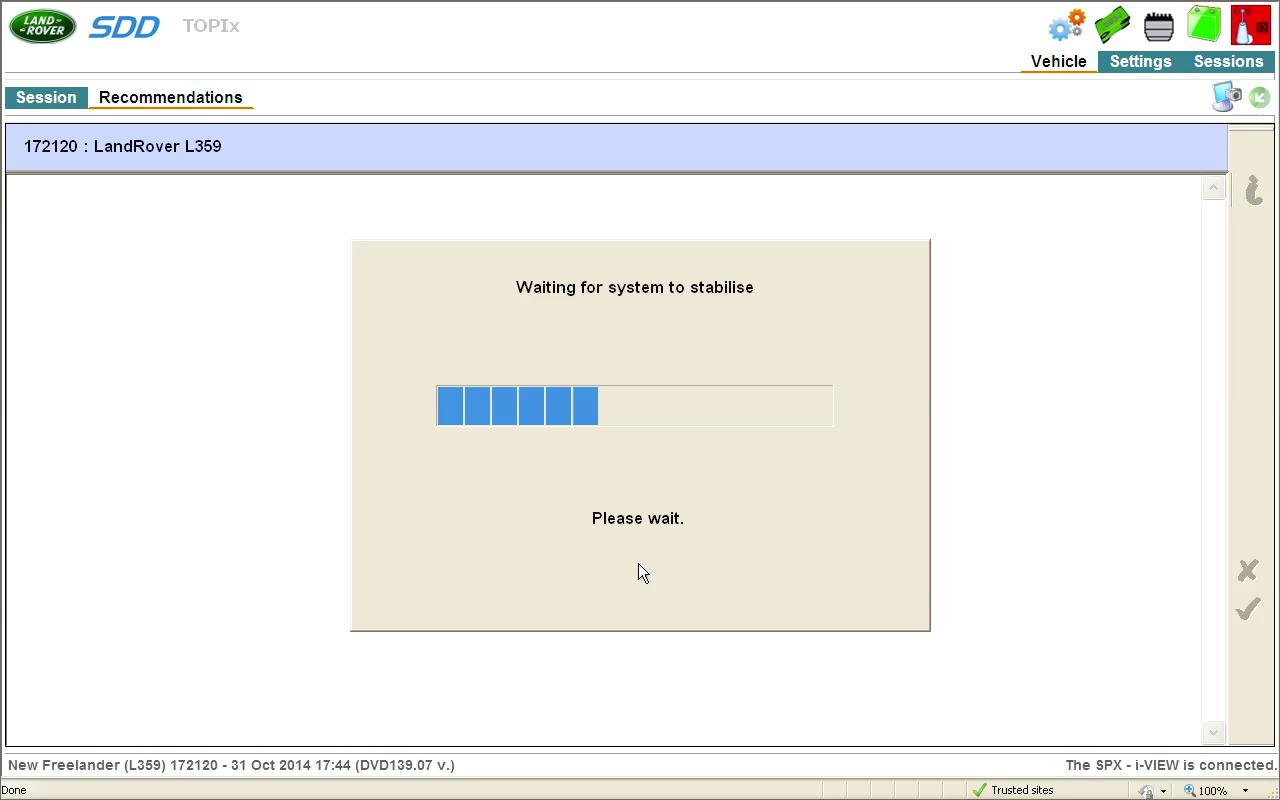
Task: Expand the protected mode security dropdown arrow
Action: [x=1163, y=791]
